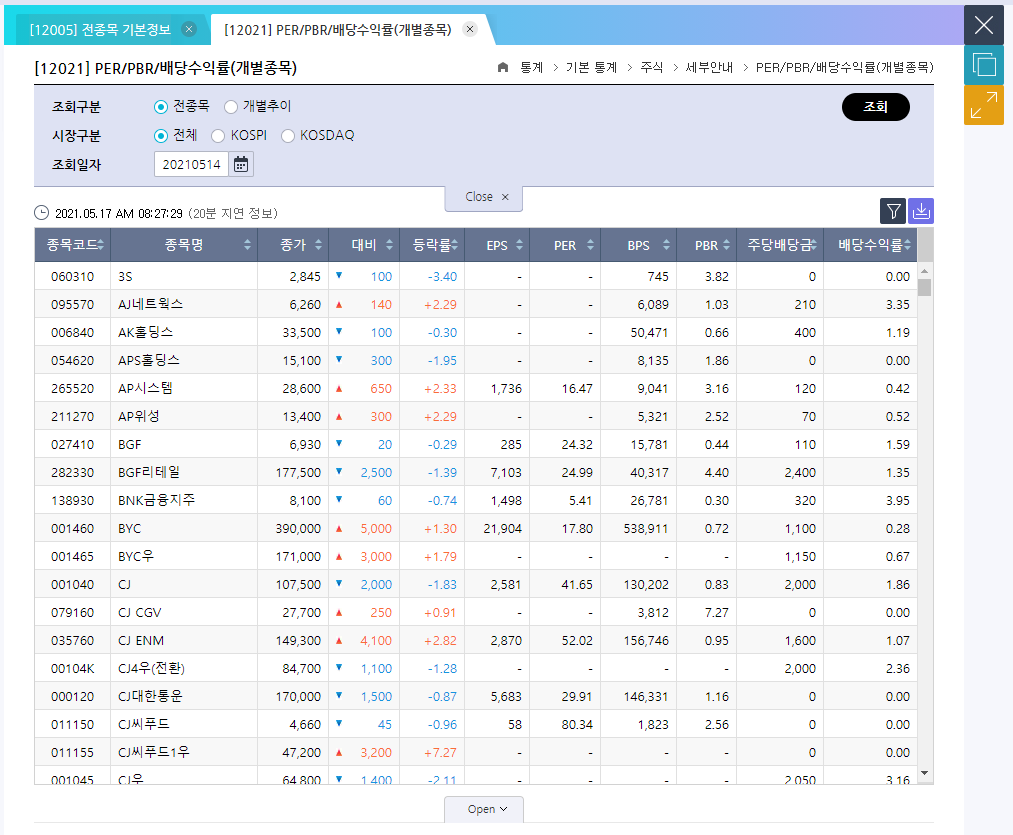Click APS홀딩스 stock name

click(149, 361)
